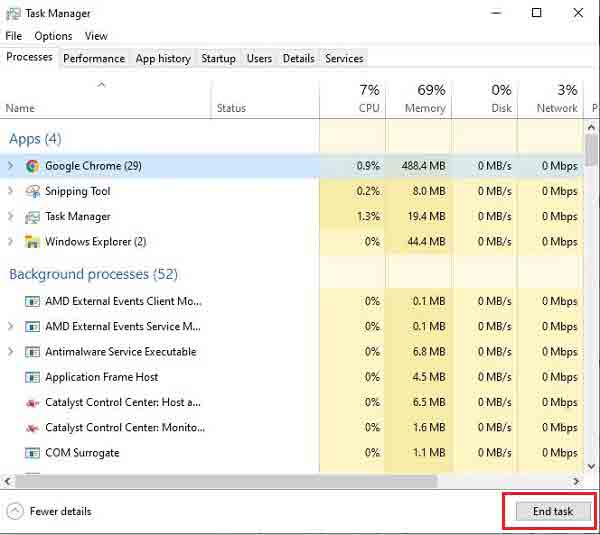Viewport: 600px width, 535px height.
Task: Click the Task Manager process icon
Action: click(33, 217)
